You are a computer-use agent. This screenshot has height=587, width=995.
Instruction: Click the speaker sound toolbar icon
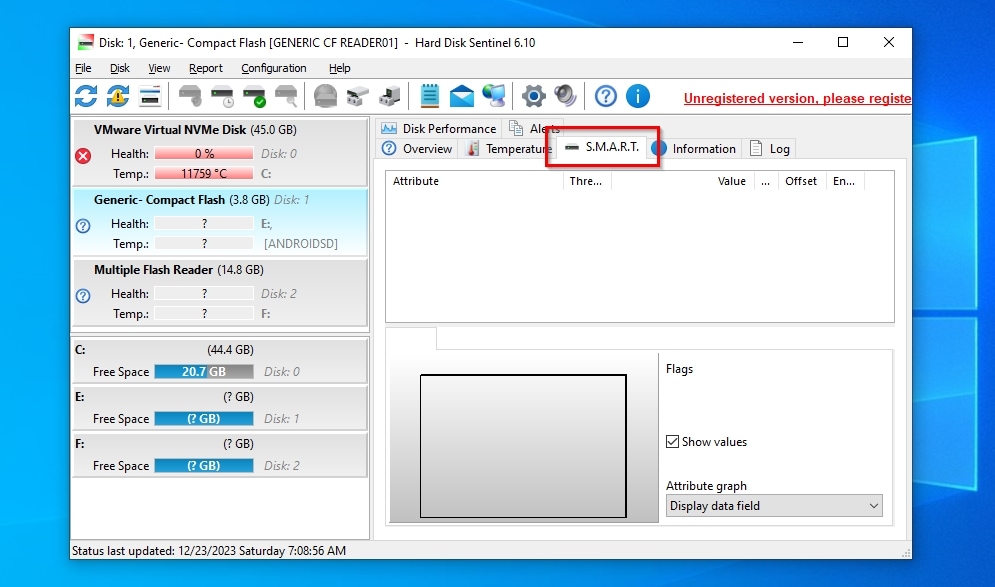coord(565,96)
